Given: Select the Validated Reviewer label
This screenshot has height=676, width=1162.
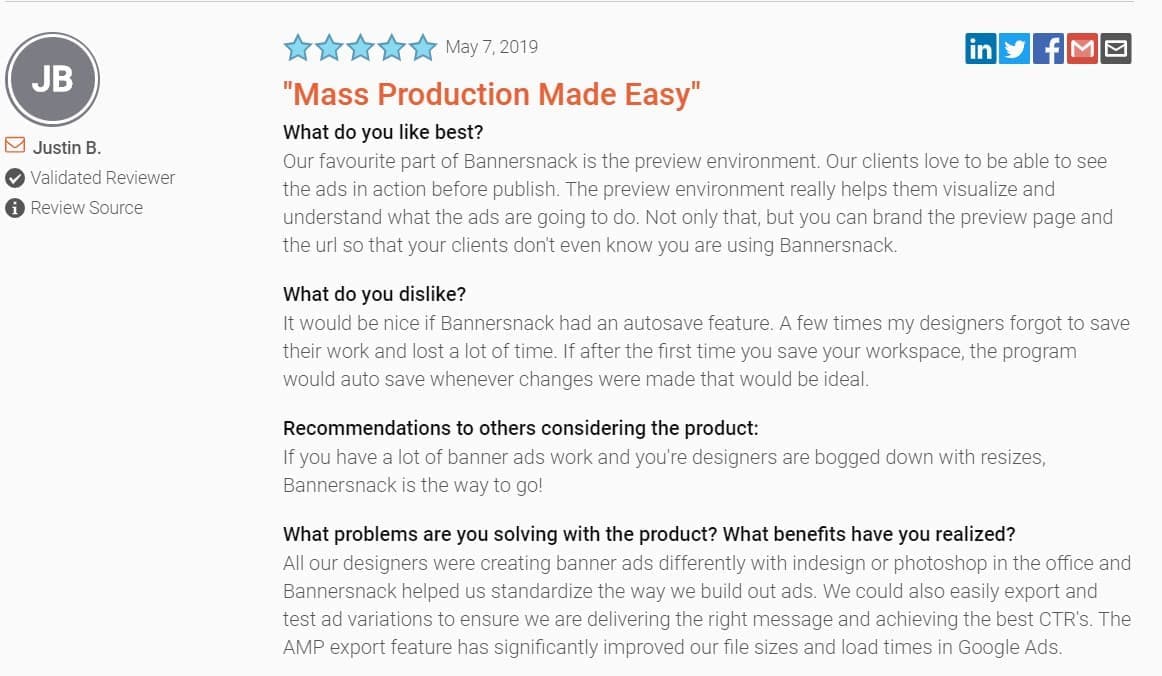Looking at the screenshot, I should pyautogui.click(x=104, y=177).
